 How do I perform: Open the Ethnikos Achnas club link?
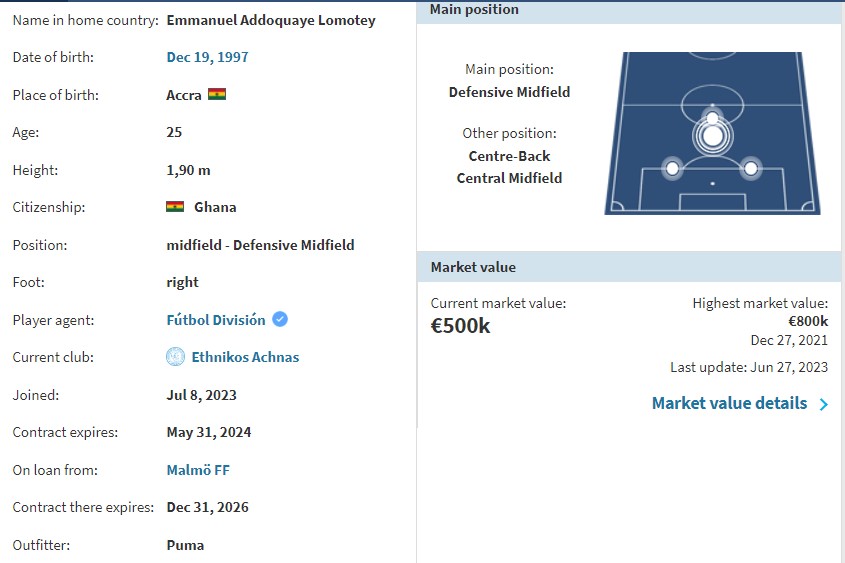click(x=245, y=357)
